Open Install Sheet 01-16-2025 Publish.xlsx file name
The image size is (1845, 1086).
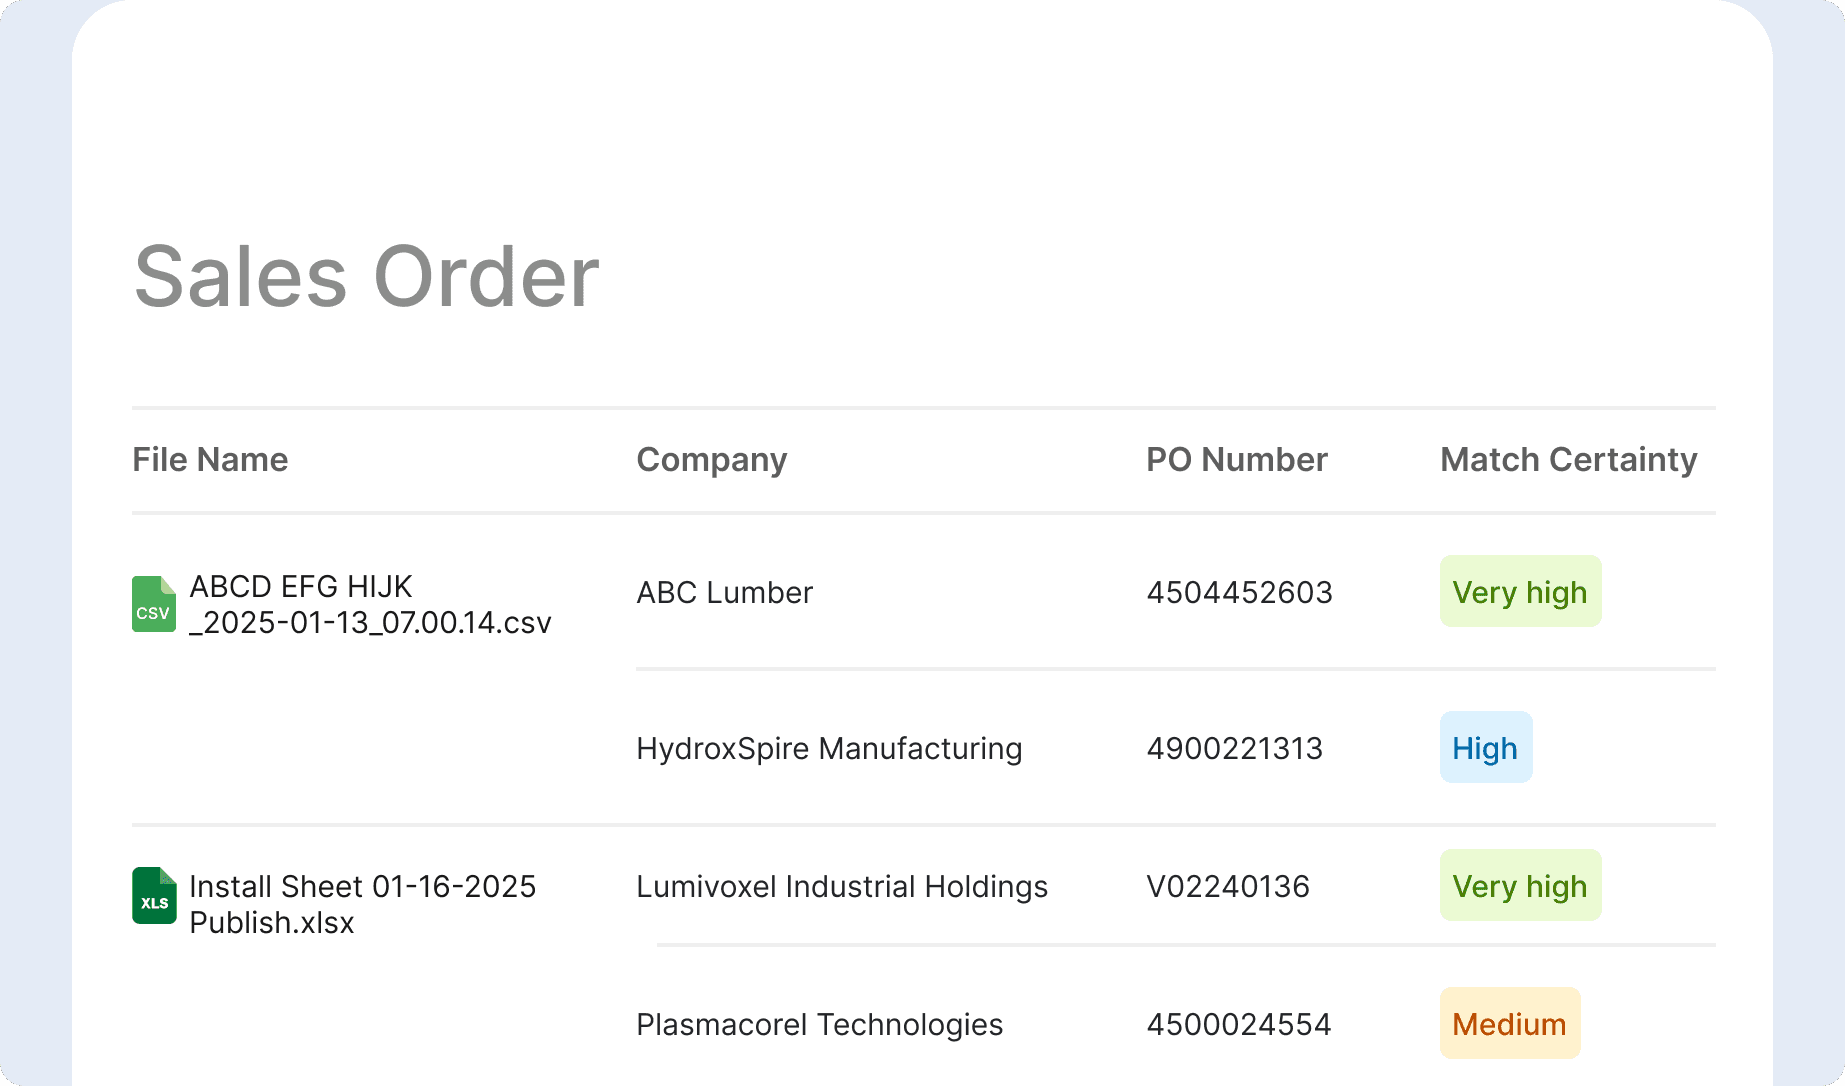[x=362, y=904]
